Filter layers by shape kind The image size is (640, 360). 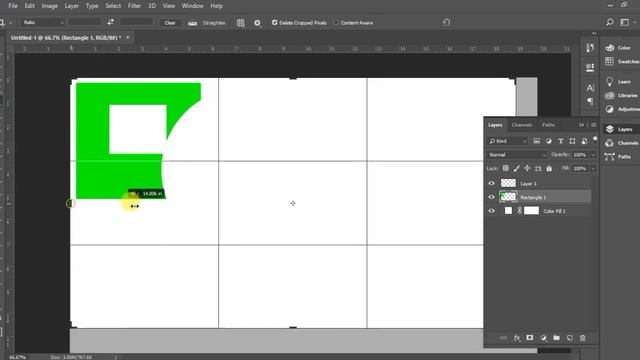point(572,141)
